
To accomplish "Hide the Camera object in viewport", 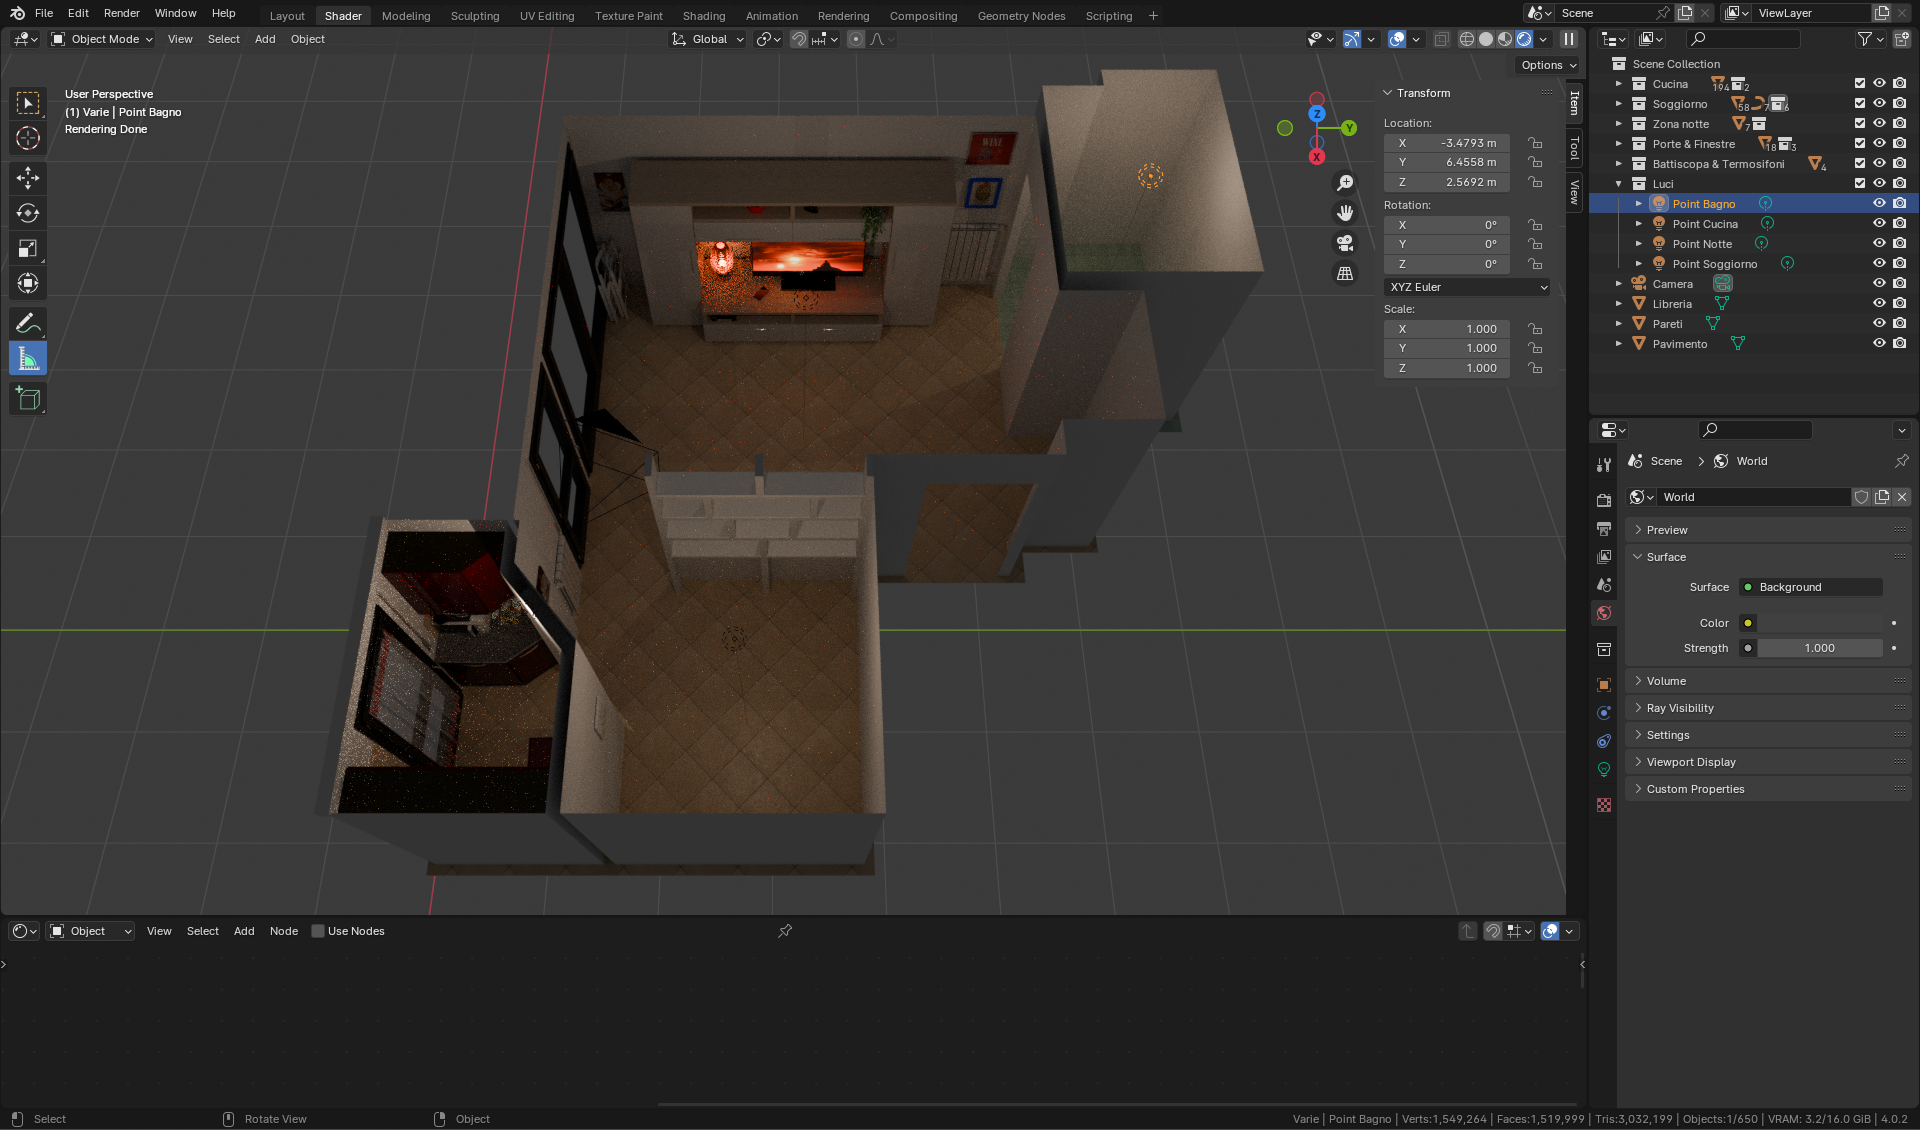I will click(1879, 284).
